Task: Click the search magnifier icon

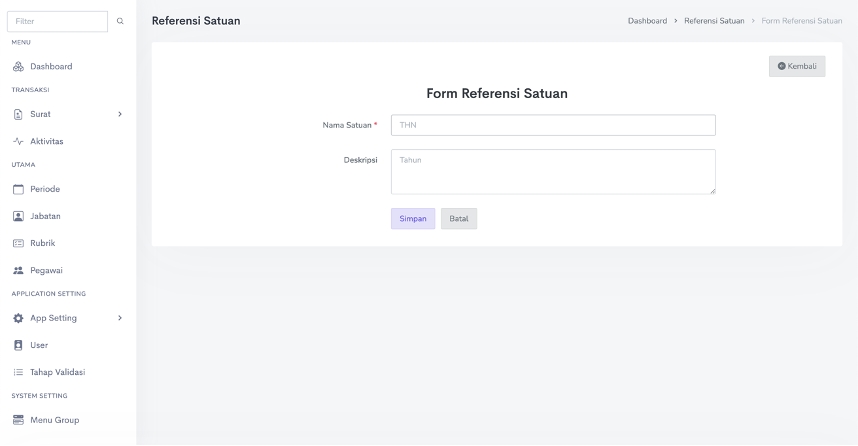Action: click(x=121, y=21)
